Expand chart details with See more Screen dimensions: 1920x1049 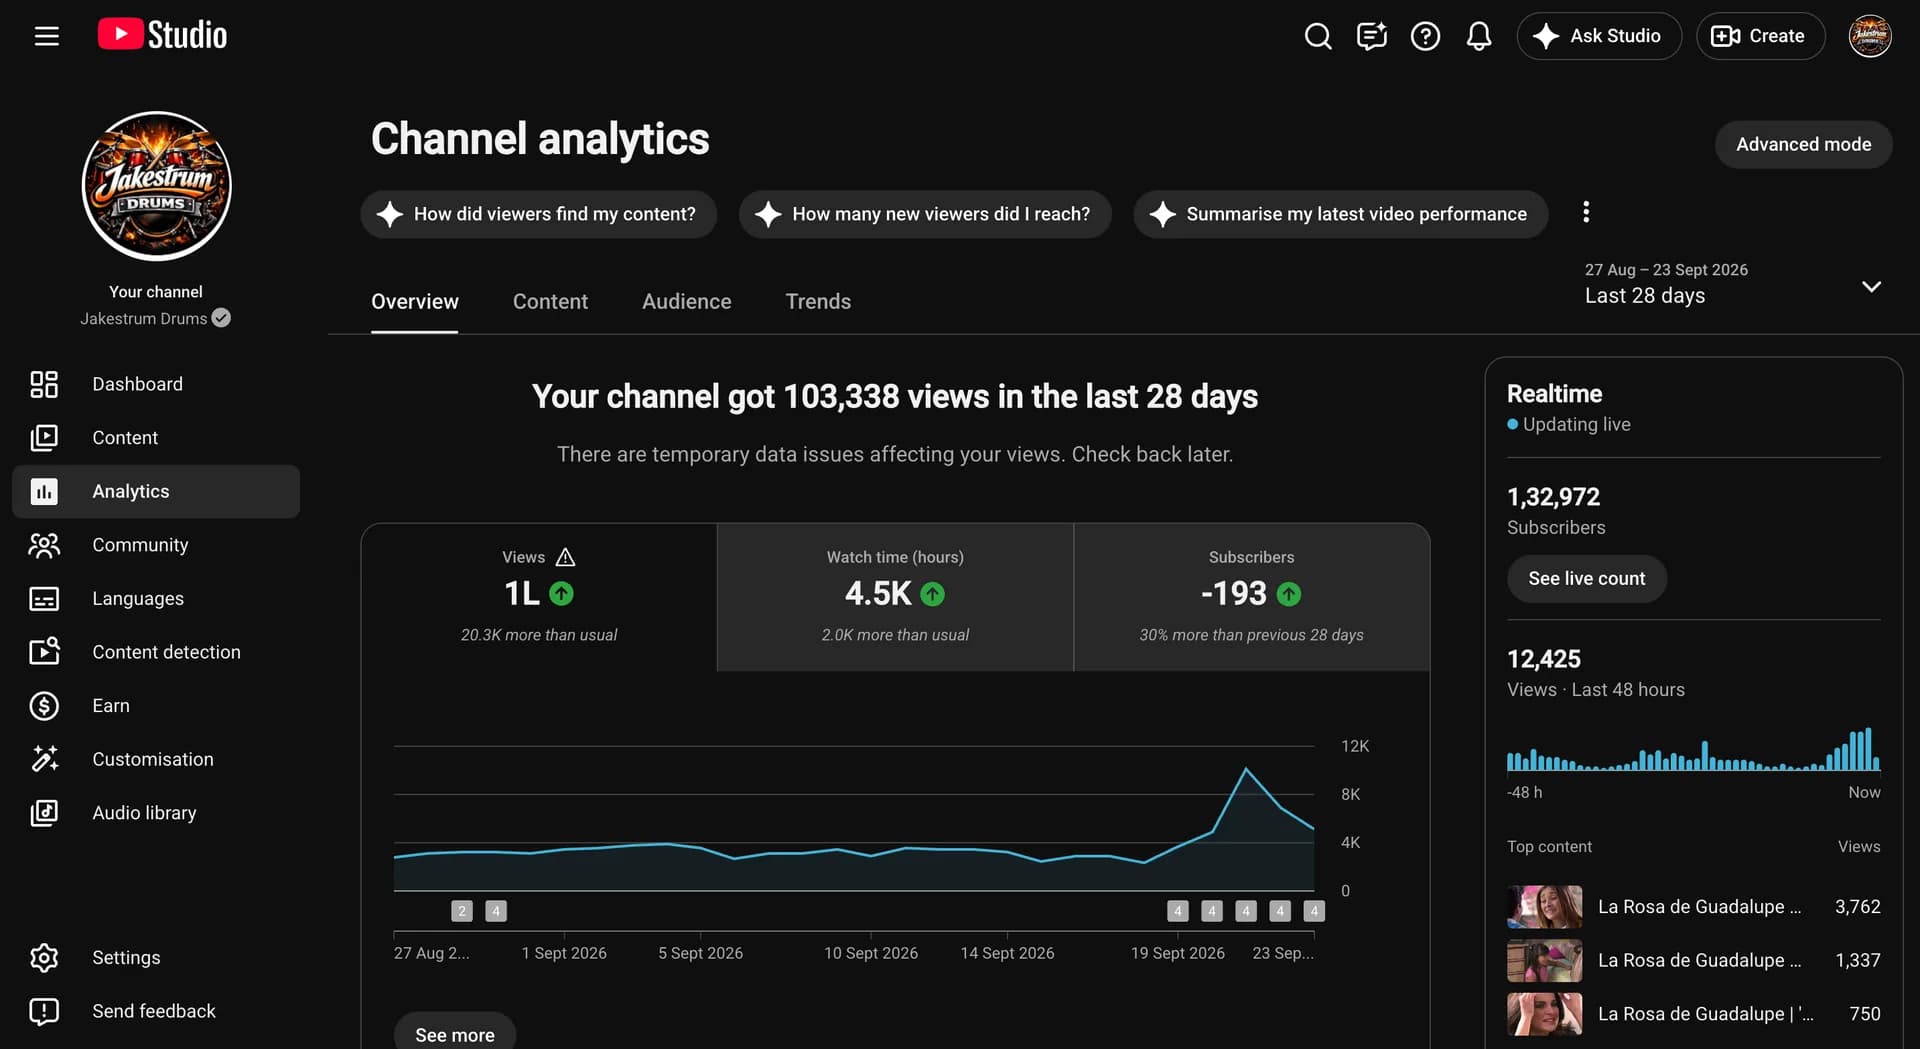tap(455, 1034)
